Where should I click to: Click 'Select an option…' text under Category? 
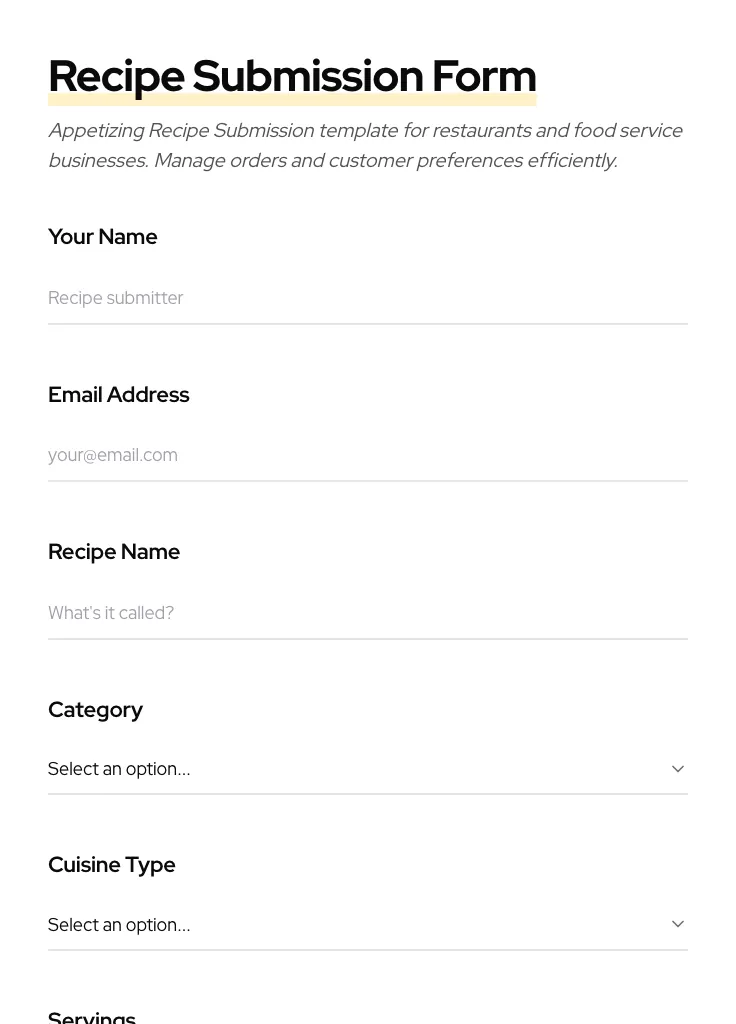tap(119, 769)
